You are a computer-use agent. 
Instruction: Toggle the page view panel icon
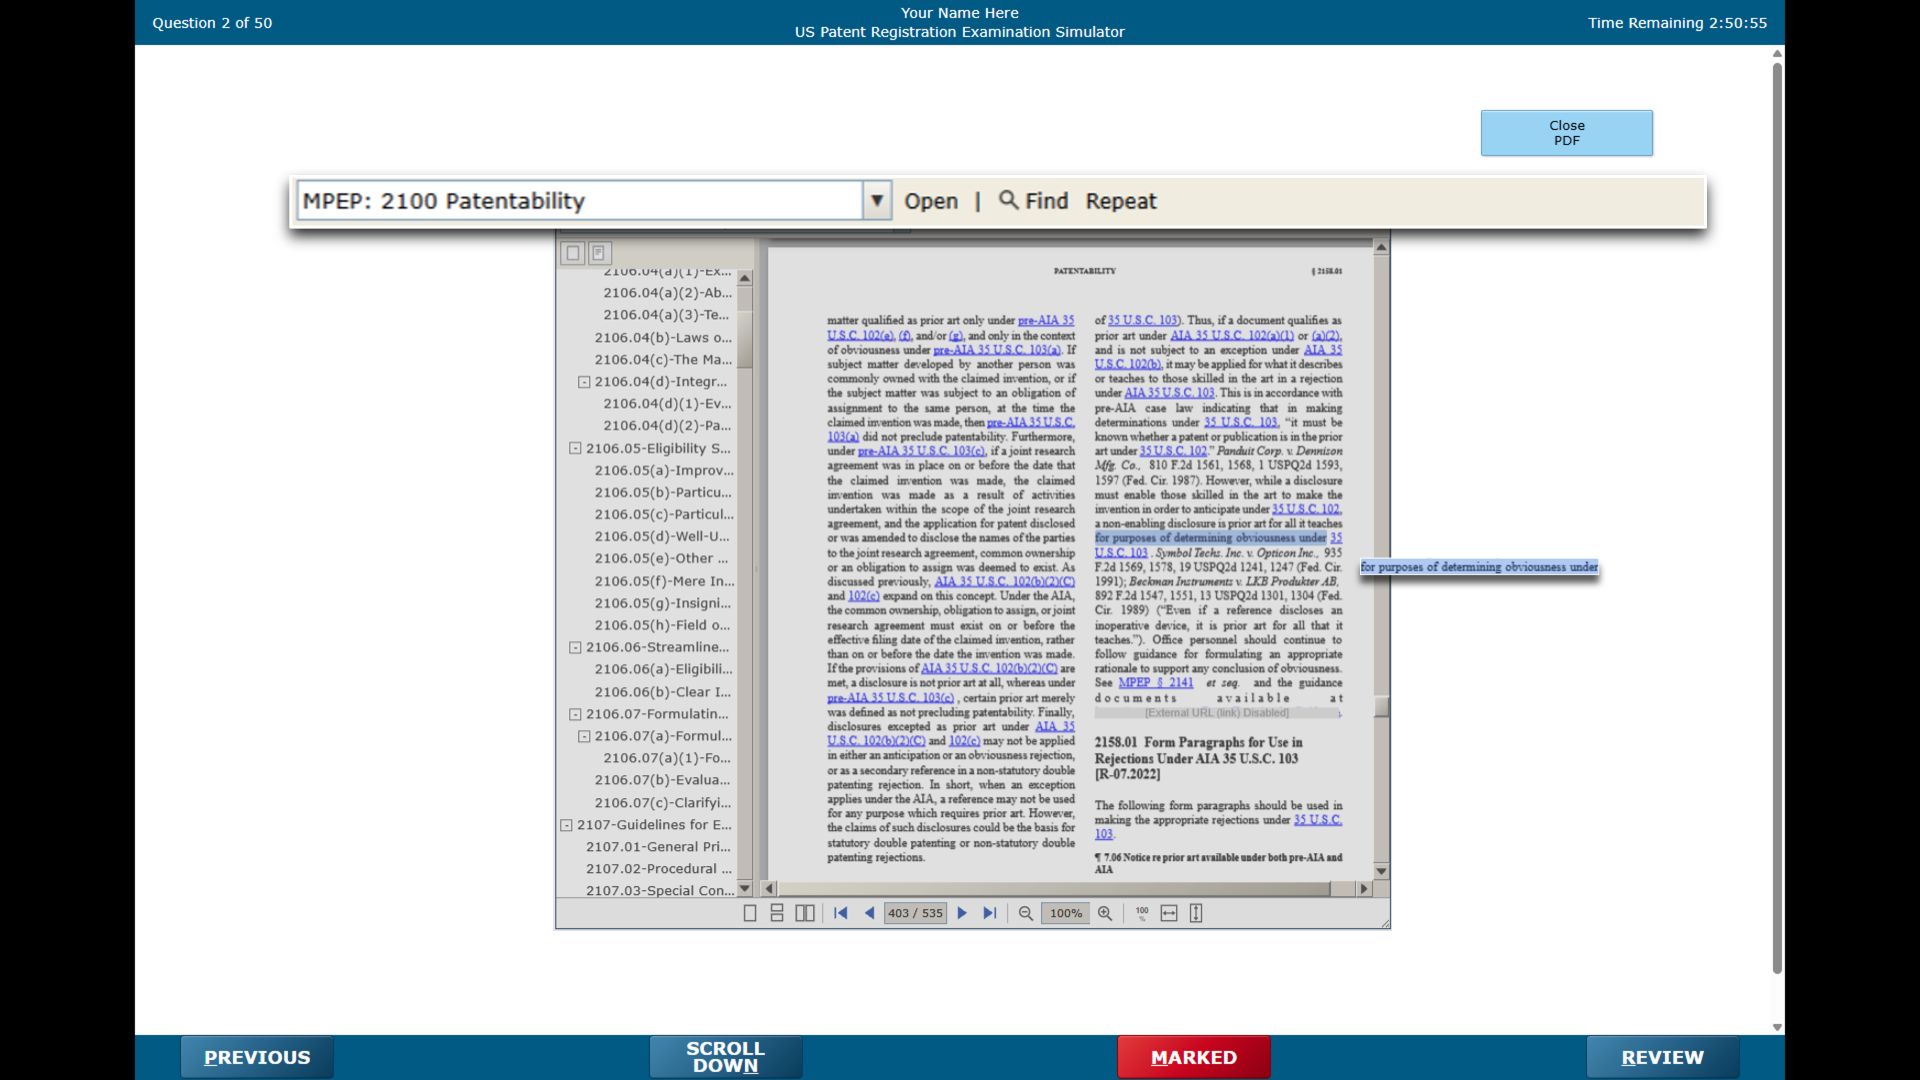coord(572,253)
